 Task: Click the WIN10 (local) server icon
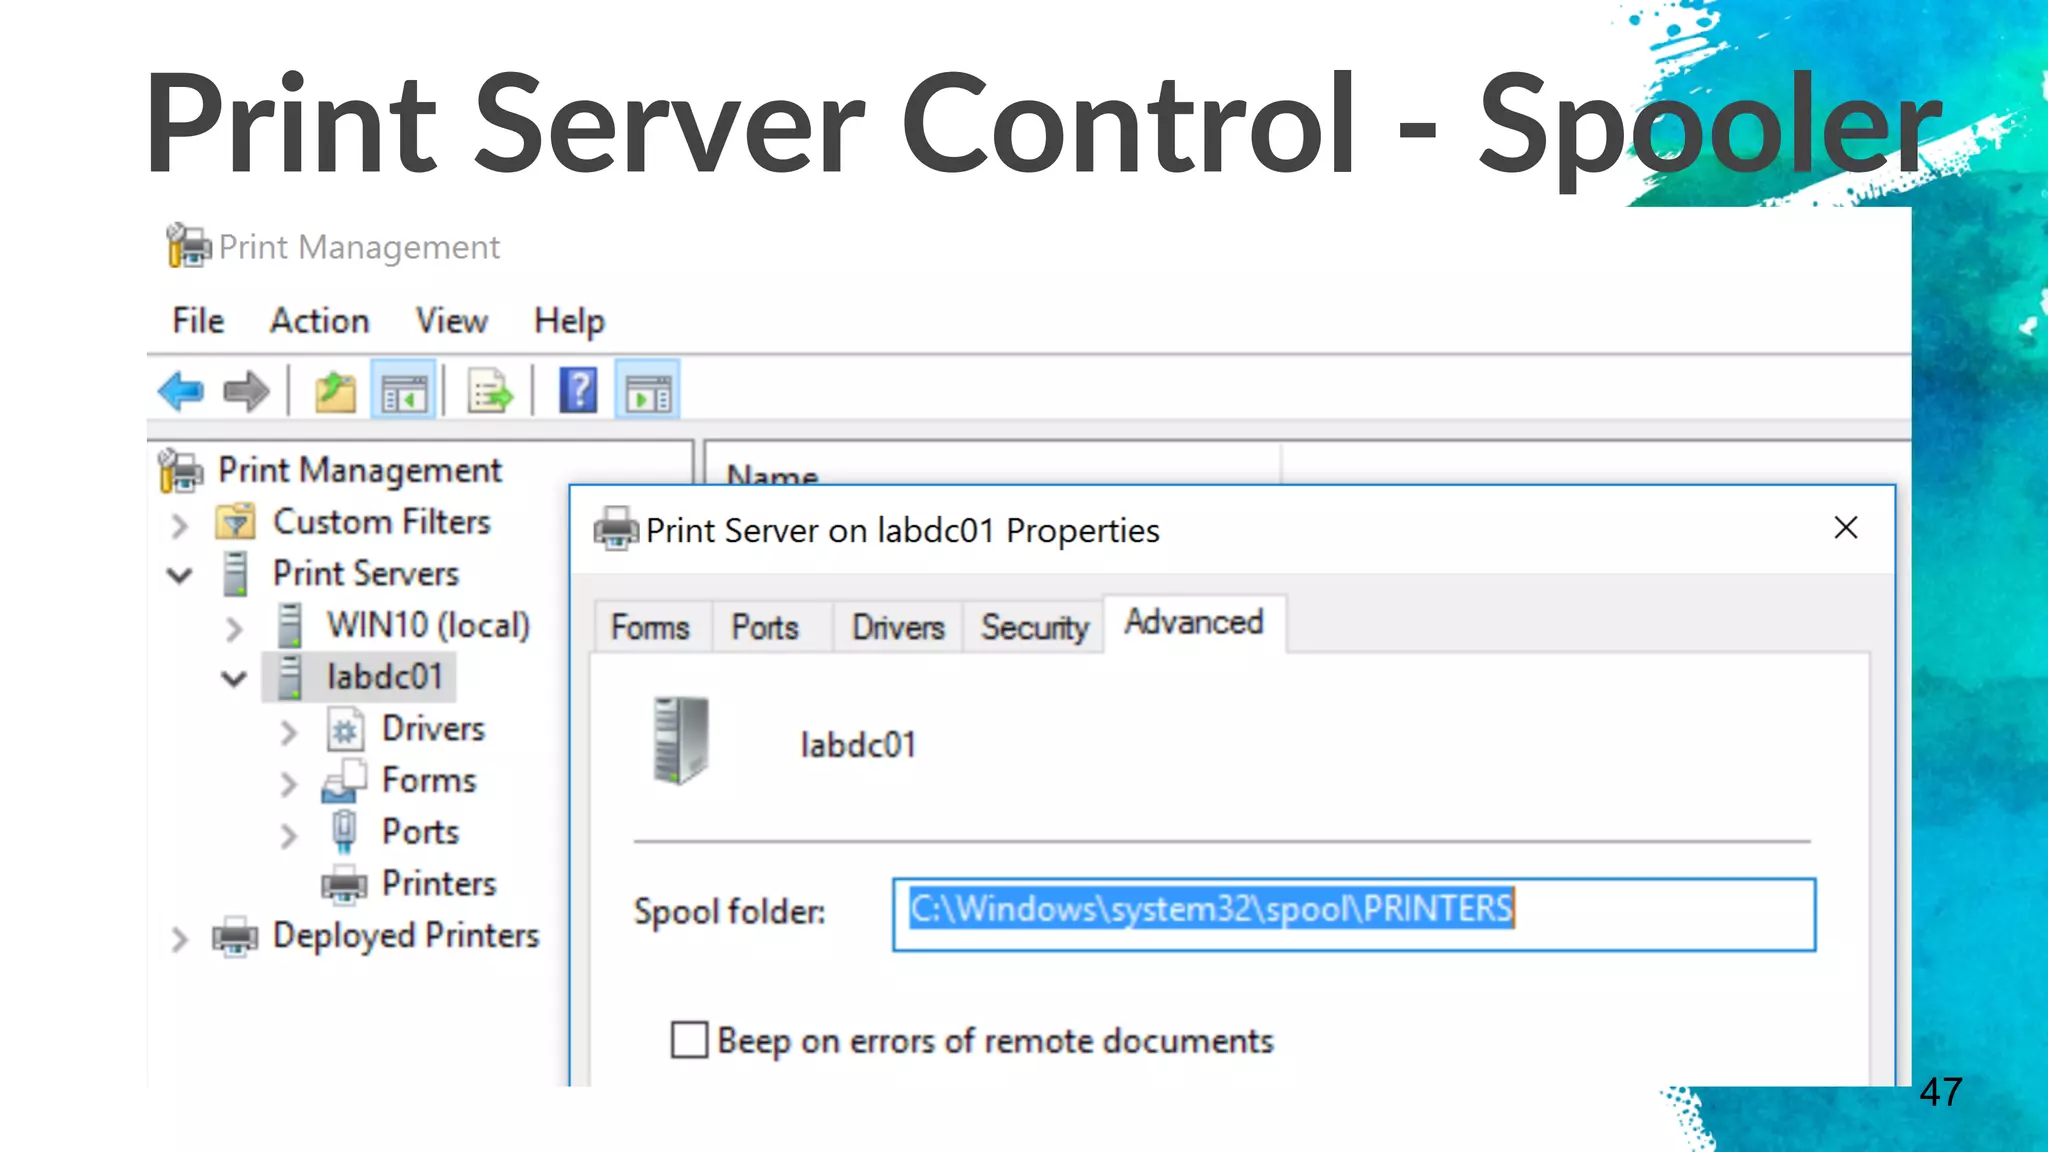[290, 625]
